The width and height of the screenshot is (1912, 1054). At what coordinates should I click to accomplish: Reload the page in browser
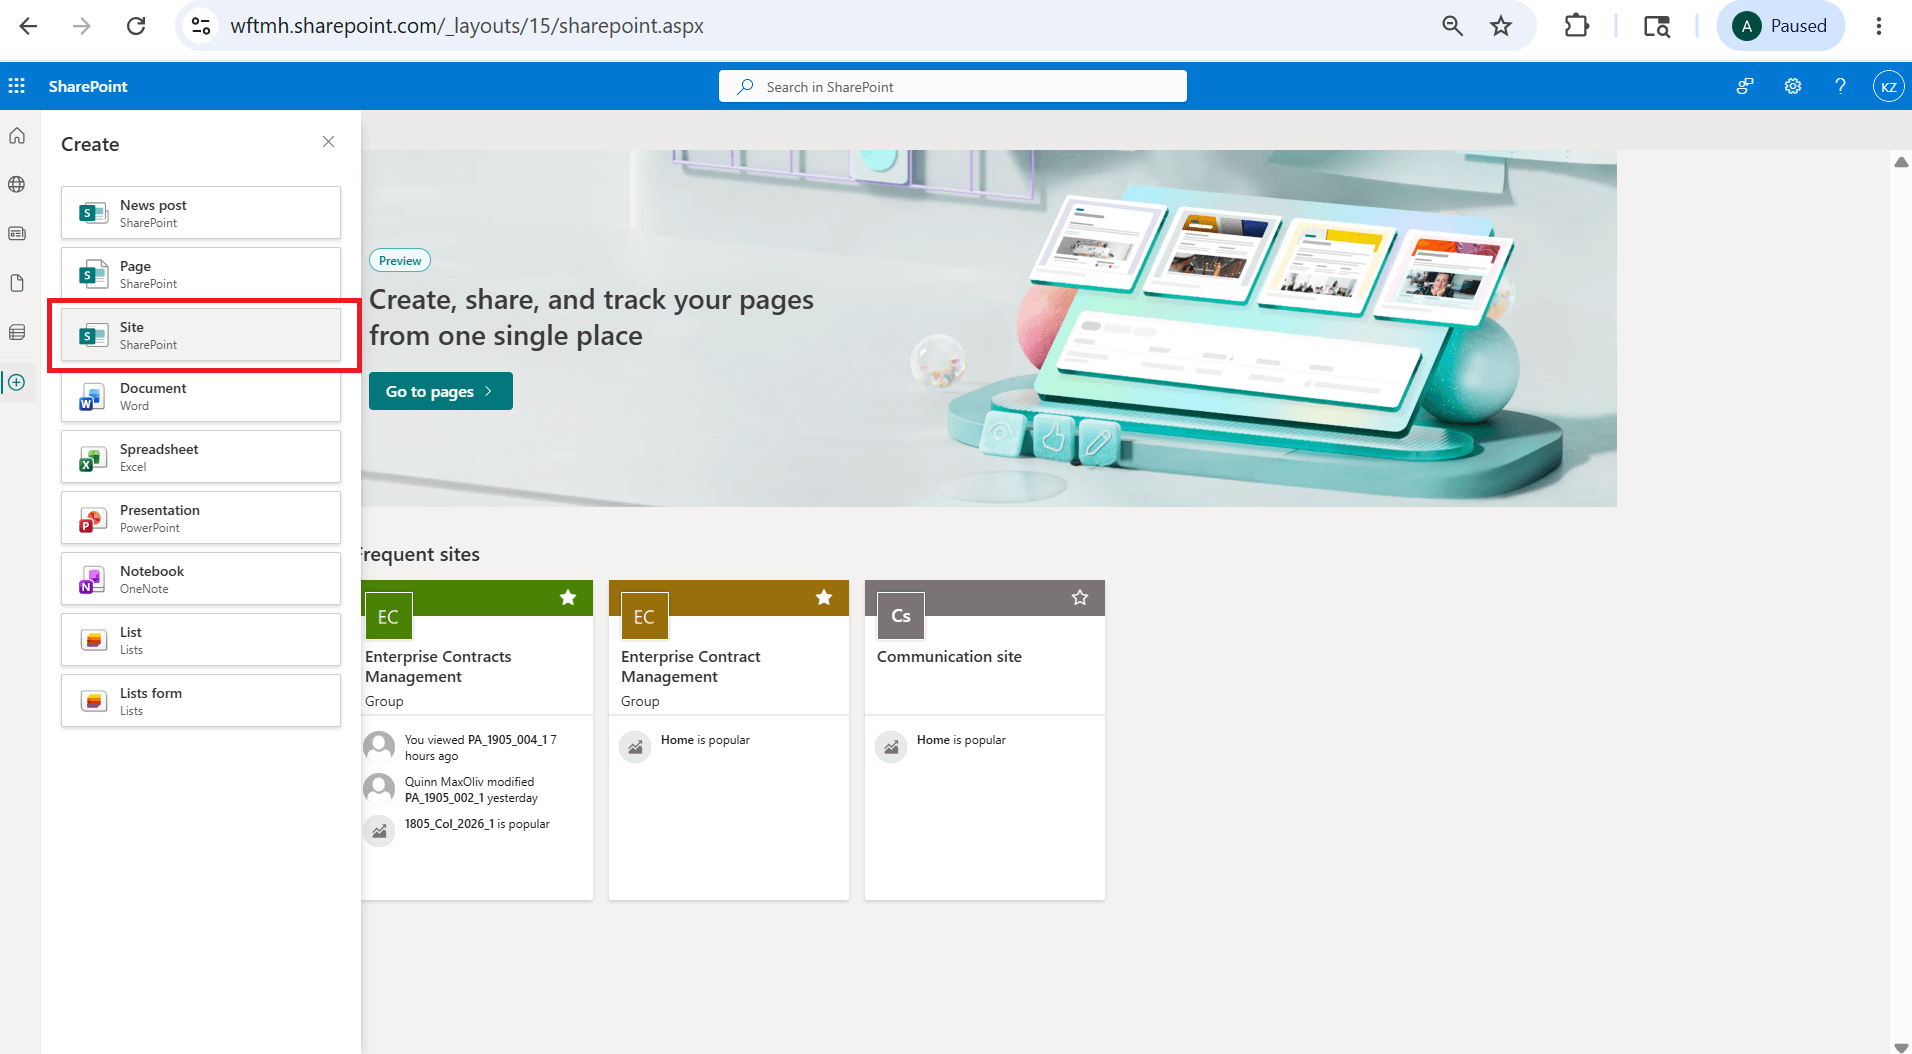pos(136,26)
